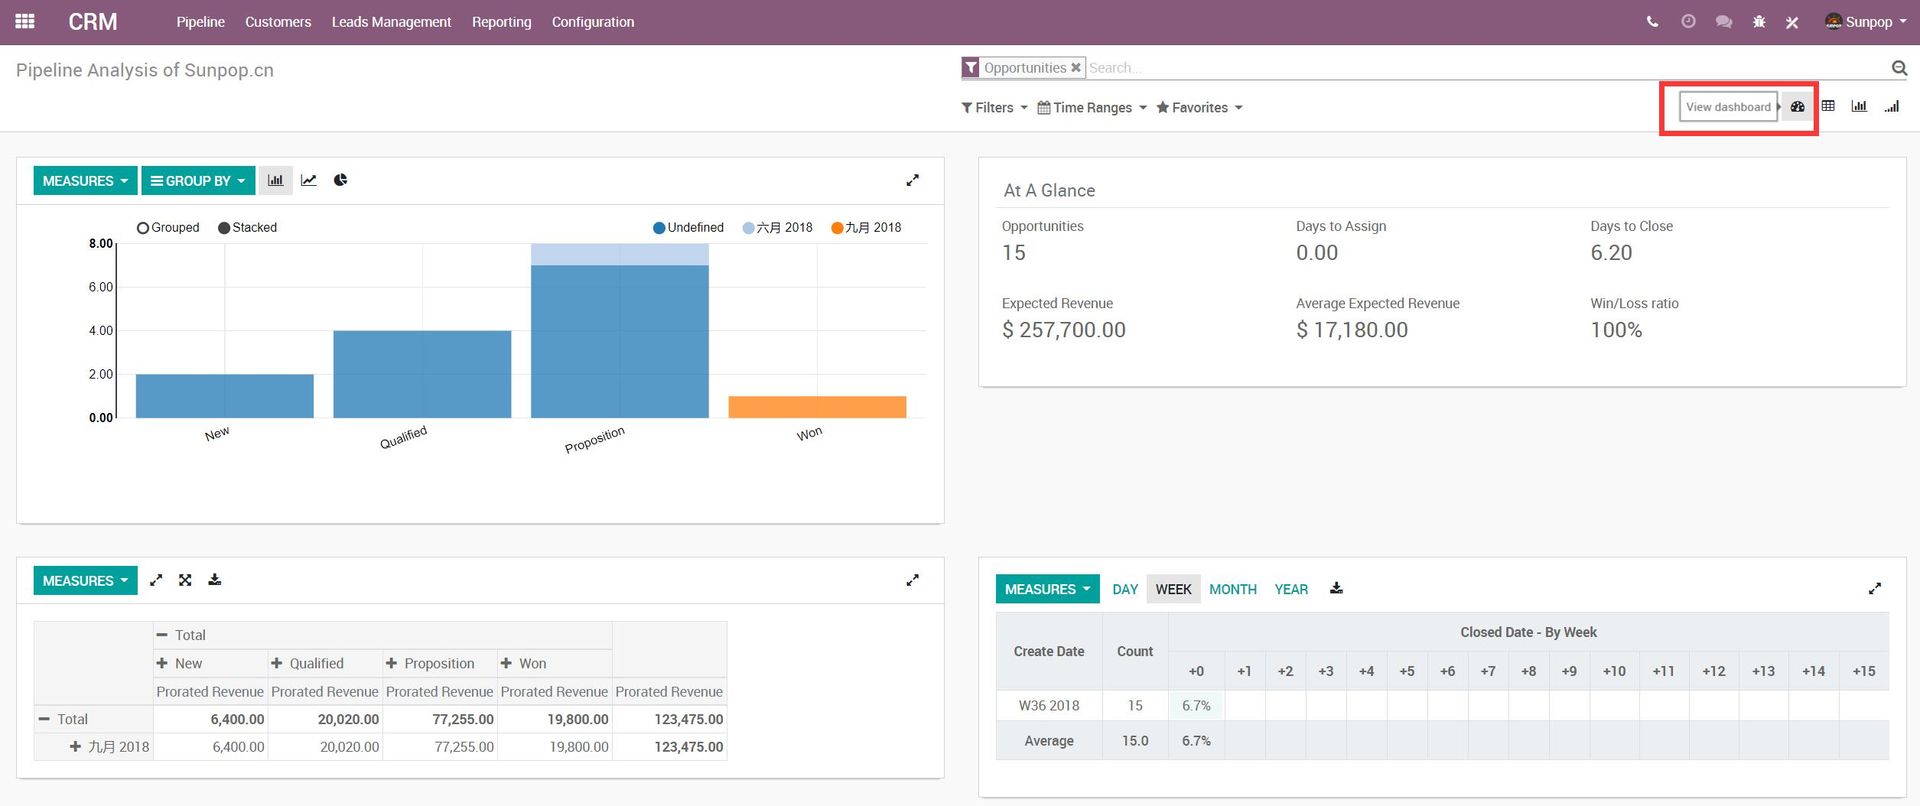
Task: Expand all icon in pivot toolbar
Action: [185, 580]
